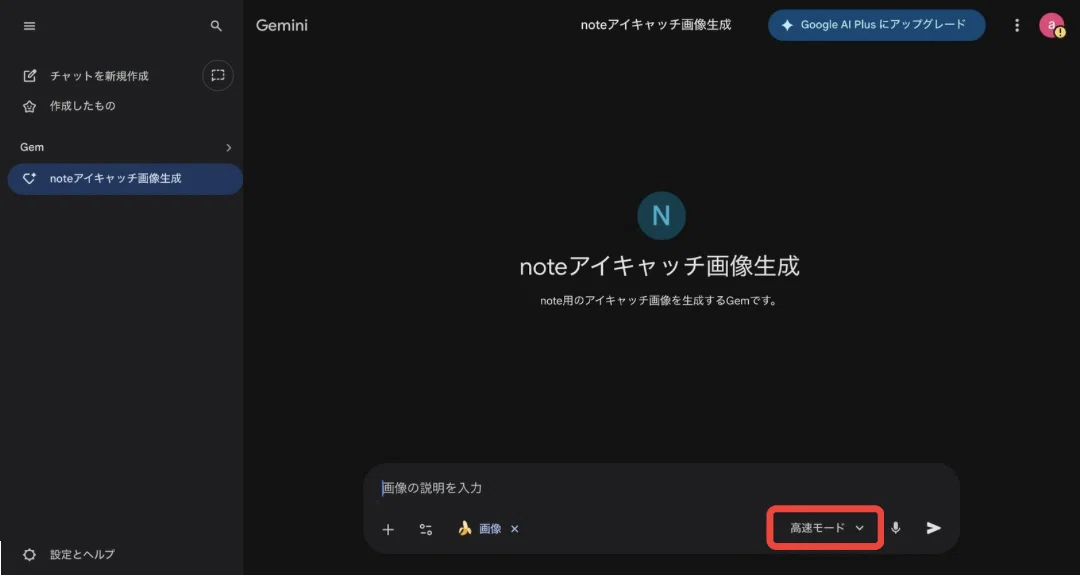The image size is (1080, 575).
Task: Add files with the plus icon
Action: 388,529
